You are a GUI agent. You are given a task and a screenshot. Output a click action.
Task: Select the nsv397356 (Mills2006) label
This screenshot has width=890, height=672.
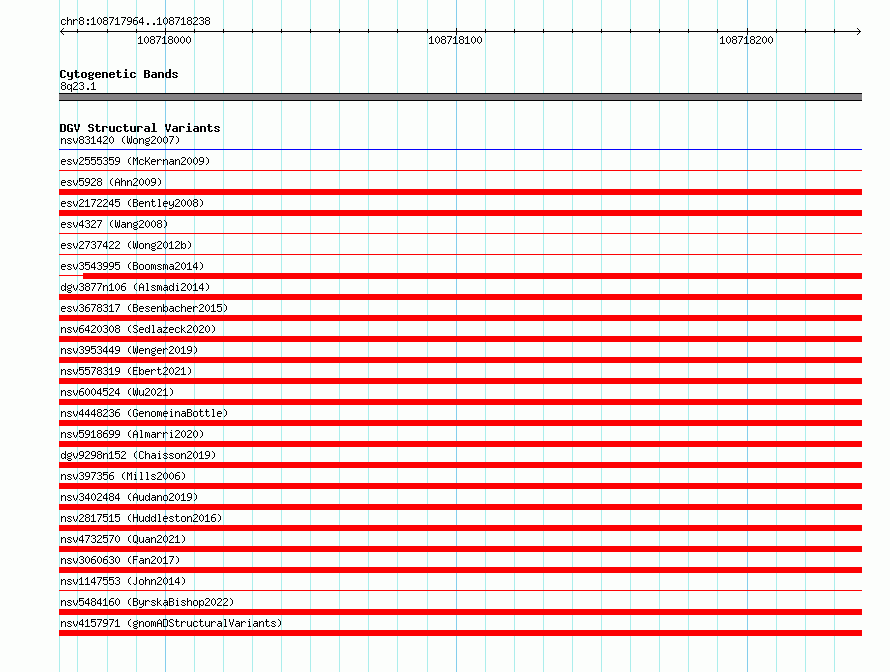(x=123, y=476)
